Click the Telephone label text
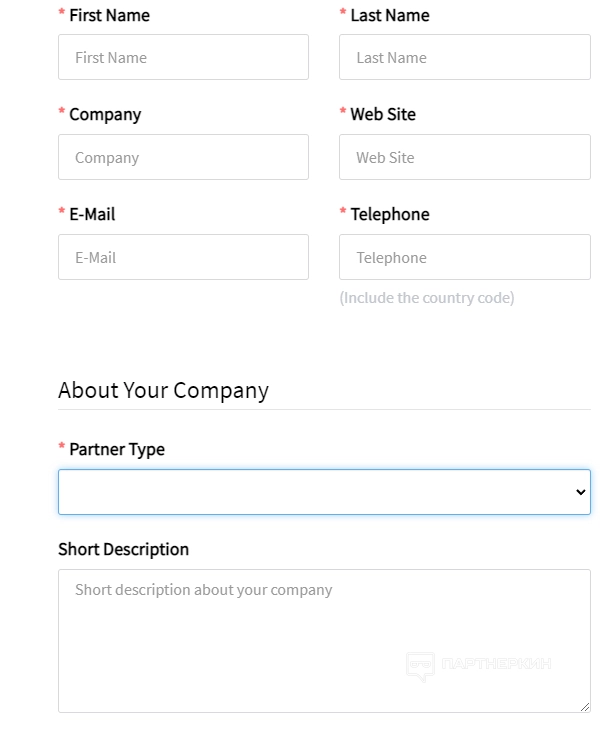Screen dimensions: 602x734 point(389,214)
